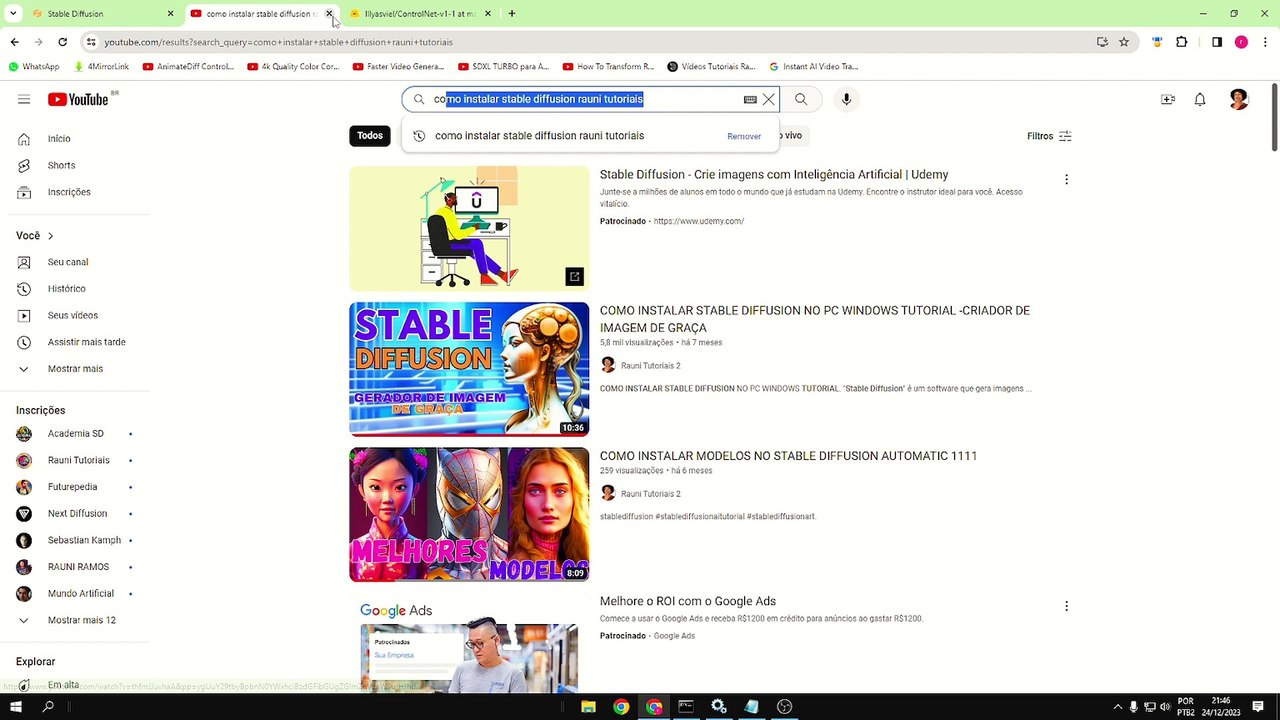Open the Windows Start menu

[x=15, y=707]
